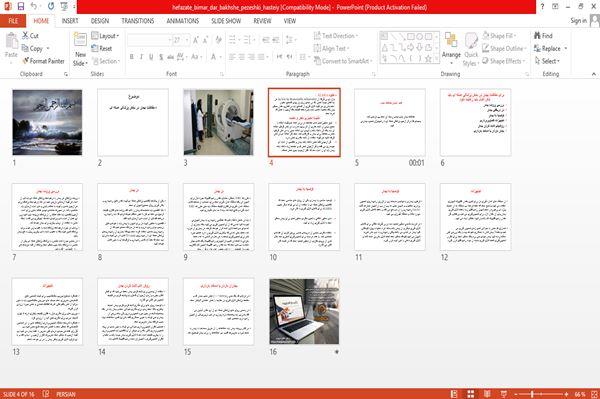Viewport: 600px width, 399px height.
Task: Open the Select dropdown in Editing
Action: click(x=547, y=61)
